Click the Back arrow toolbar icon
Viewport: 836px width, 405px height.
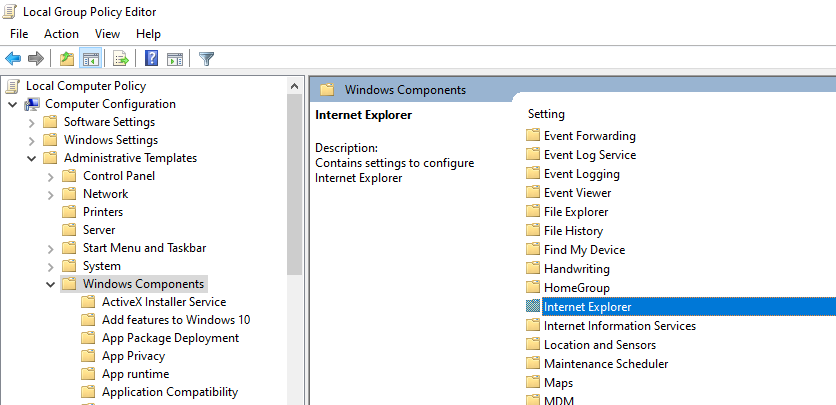[x=13, y=59]
